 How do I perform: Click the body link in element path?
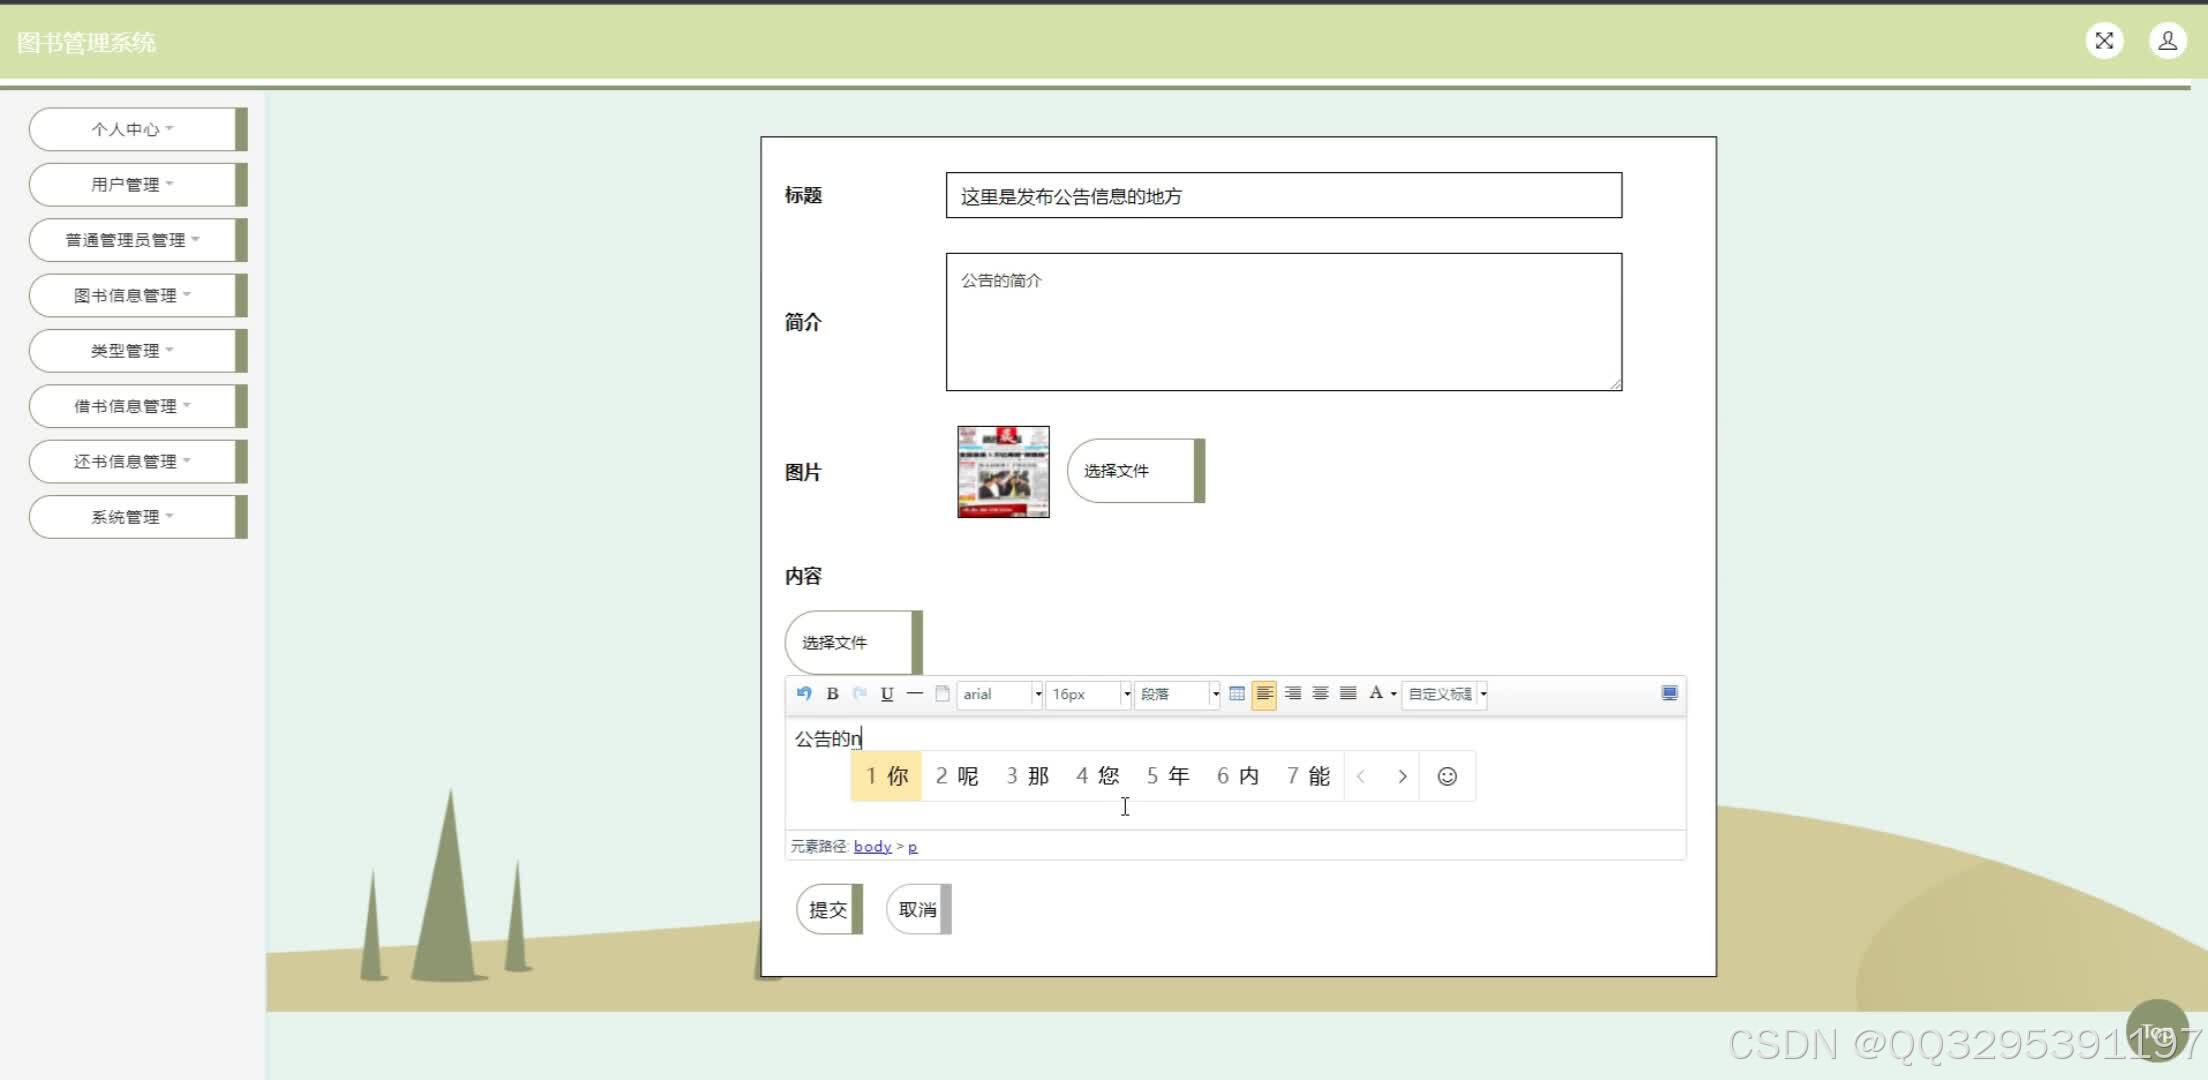click(x=872, y=846)
